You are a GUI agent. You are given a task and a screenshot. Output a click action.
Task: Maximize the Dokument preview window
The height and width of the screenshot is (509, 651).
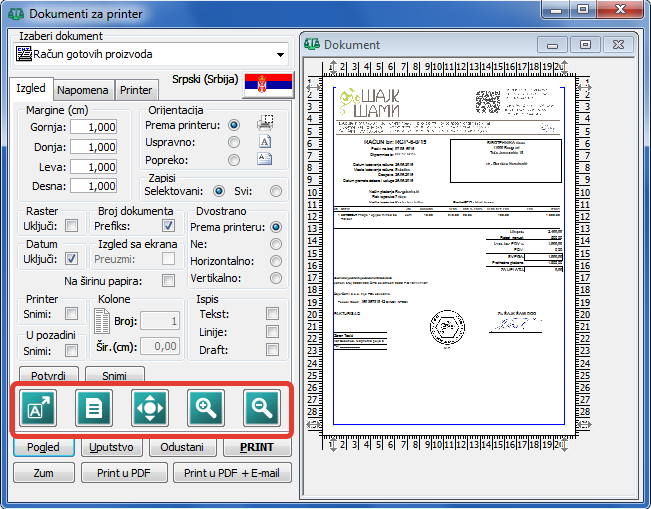click(585, 44)
